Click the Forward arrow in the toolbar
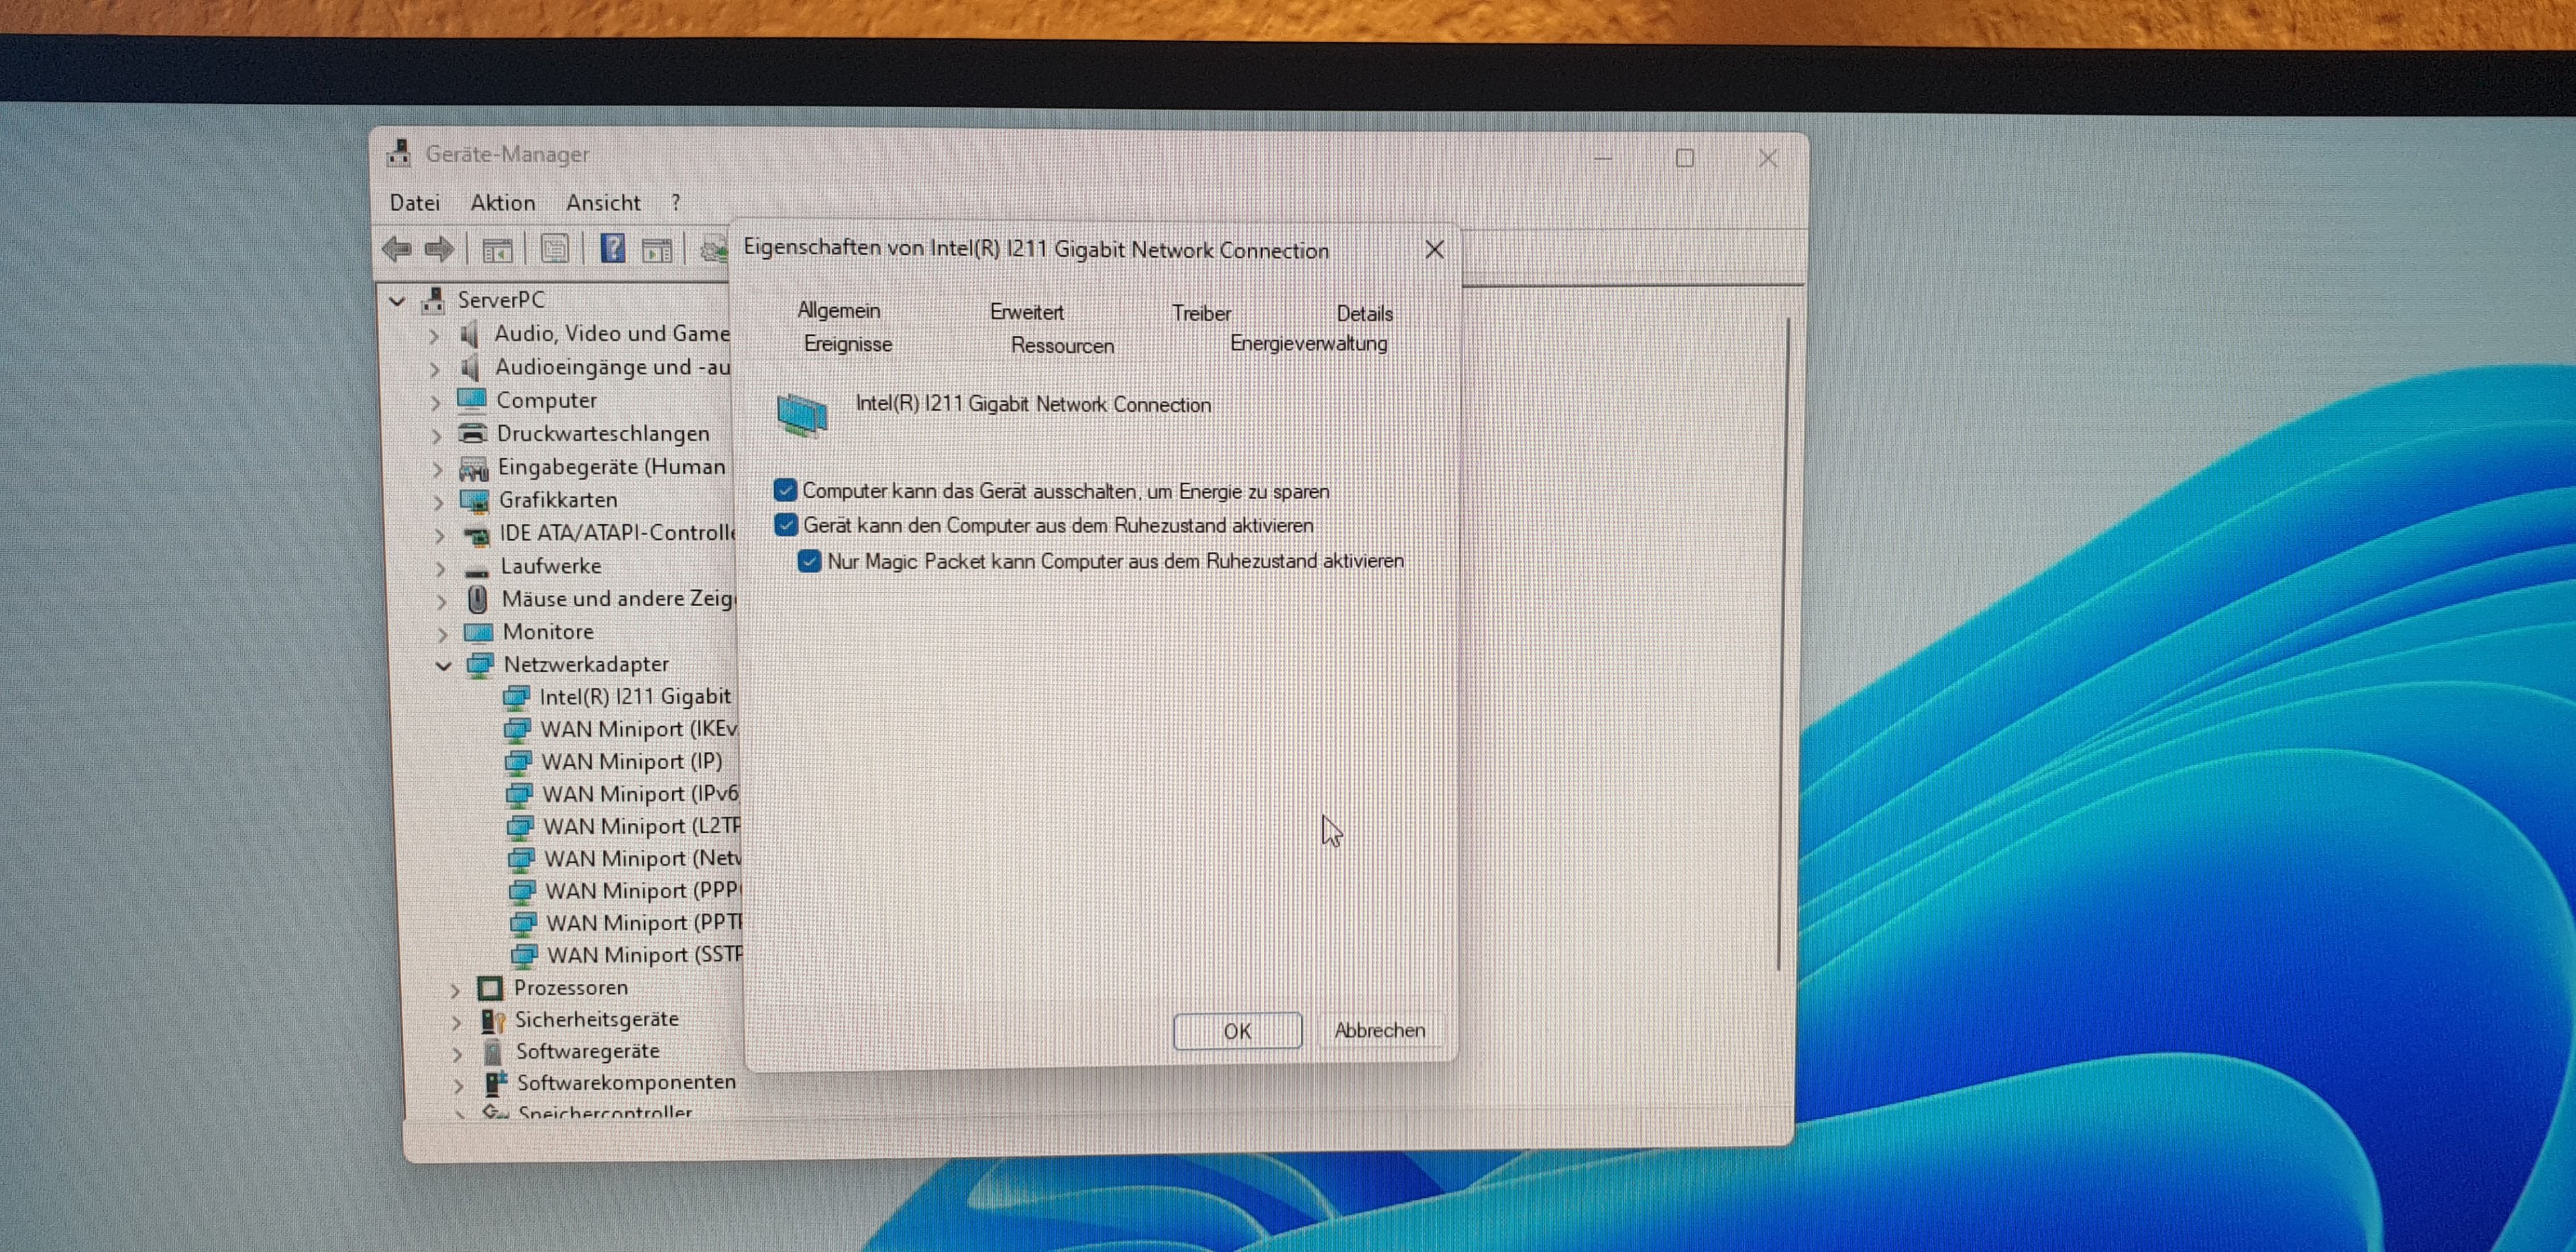This screenshot has height=1252, width=2576. tap(439, 249)
